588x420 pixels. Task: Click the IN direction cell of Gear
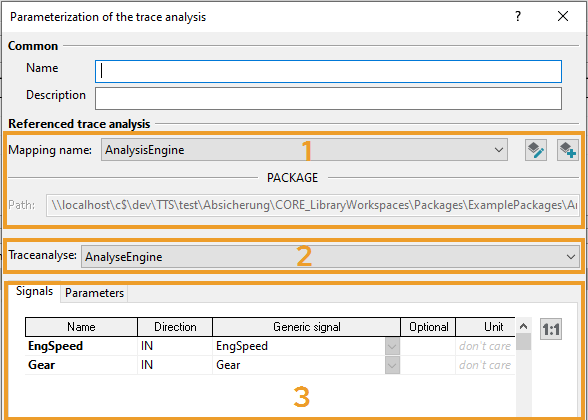(x=175, y=365)
